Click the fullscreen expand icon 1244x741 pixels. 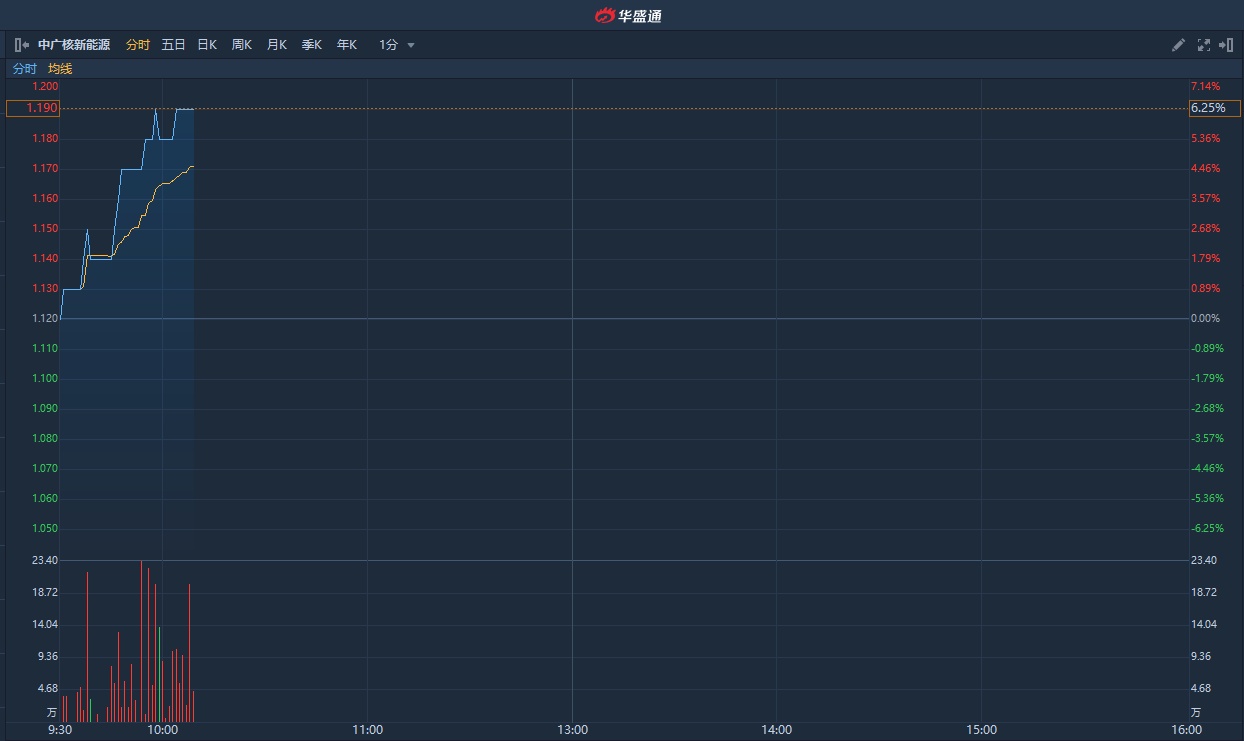pyautogui.click(x=1203, y=45)
